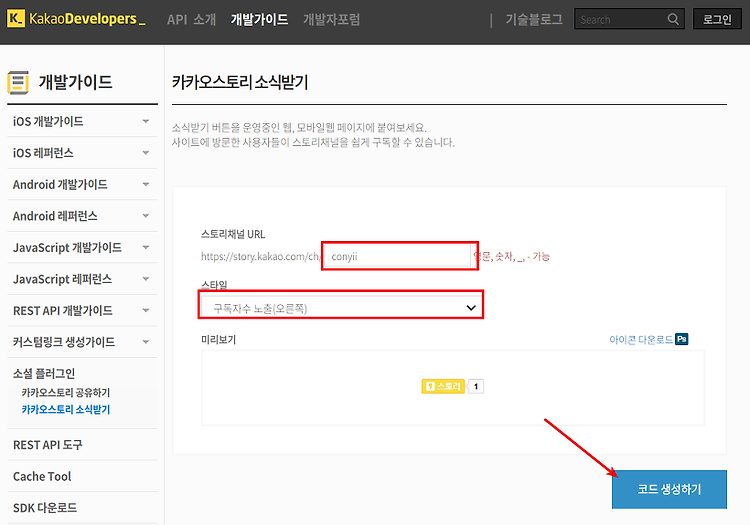The image size is (750, 525).
Task: Expand JavaScript 레퍼런스 section
Action: click(x=82, y=279)
